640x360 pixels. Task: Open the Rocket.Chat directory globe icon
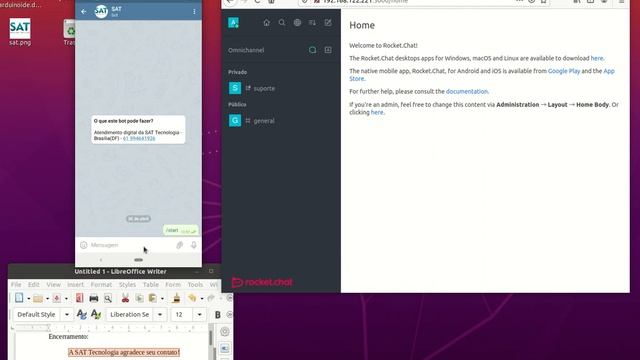pos(297,23)
